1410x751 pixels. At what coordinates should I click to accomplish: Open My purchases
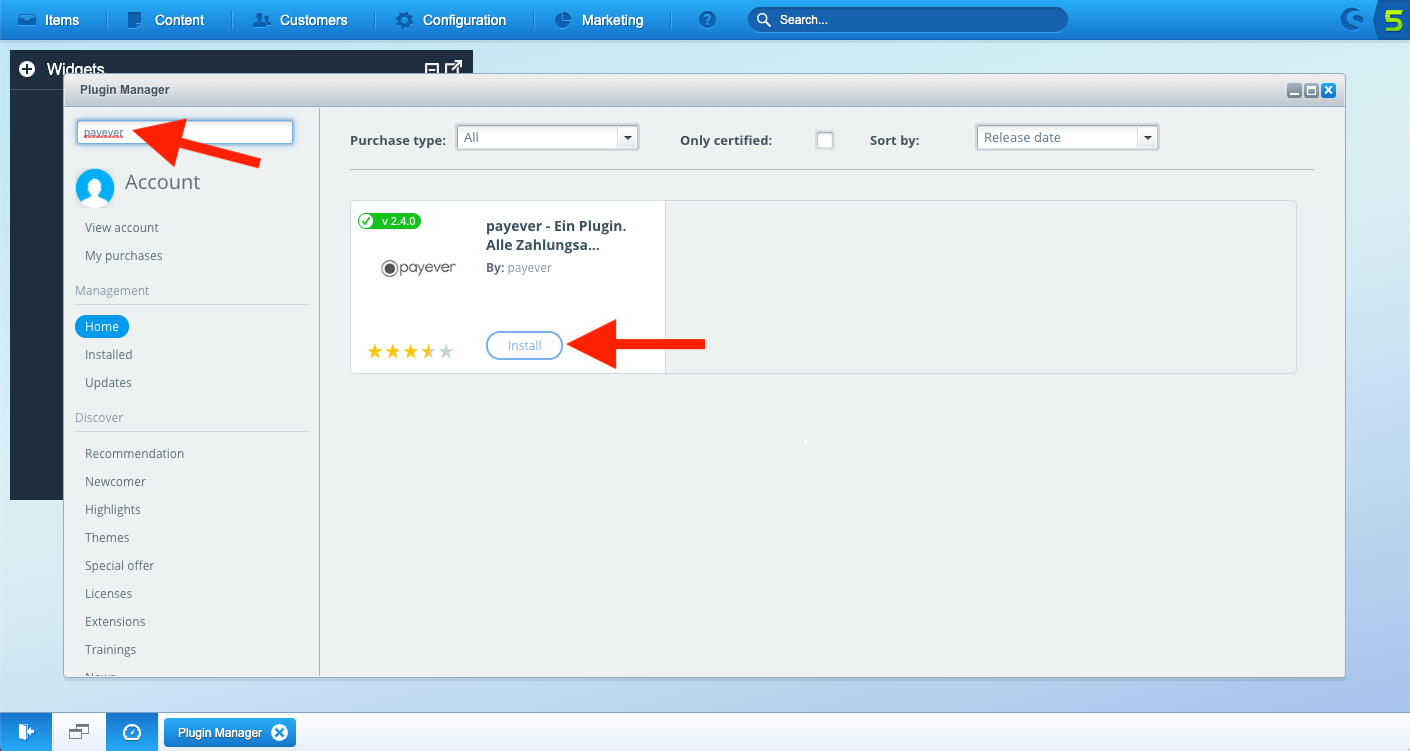pyautogui.click(x=123, y=256)
